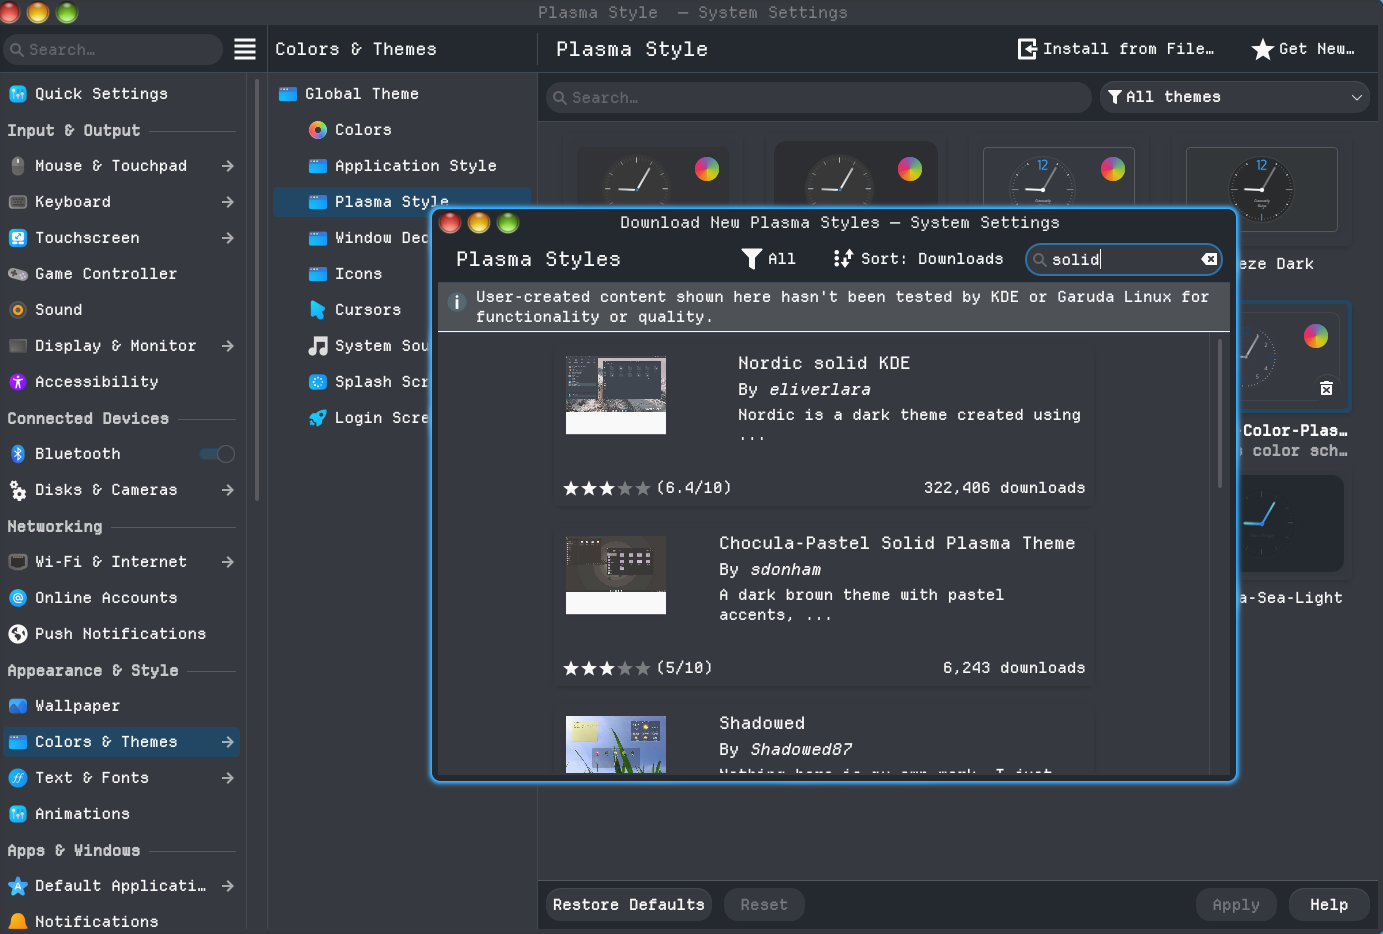Click the hamburger menu icon beside search

(245, 49)
